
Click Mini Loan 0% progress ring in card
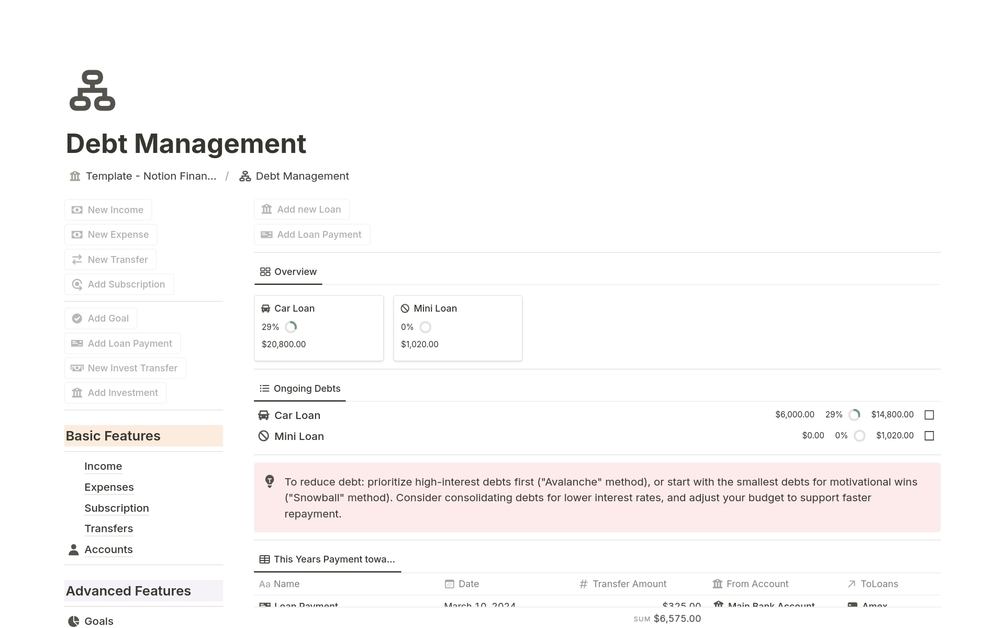(426, 327)
